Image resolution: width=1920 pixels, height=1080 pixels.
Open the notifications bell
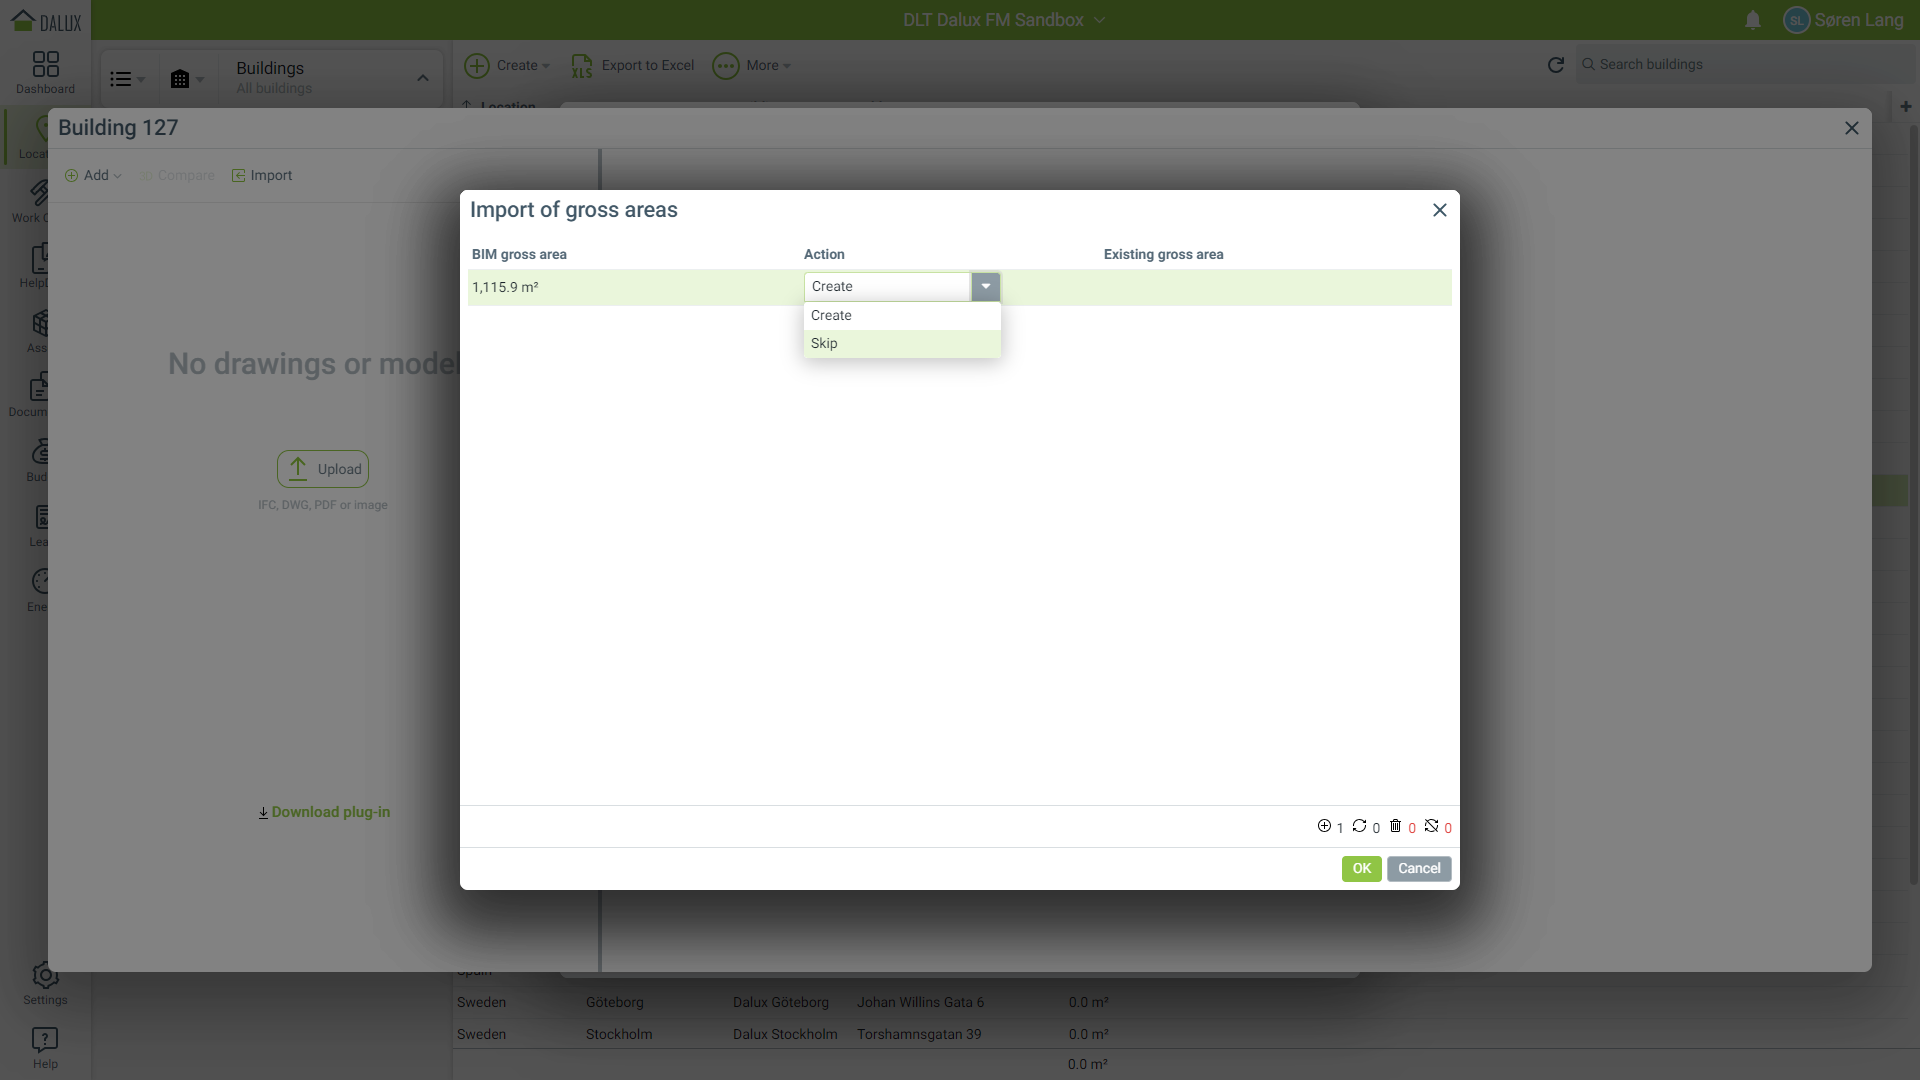tap(1752, 20)
